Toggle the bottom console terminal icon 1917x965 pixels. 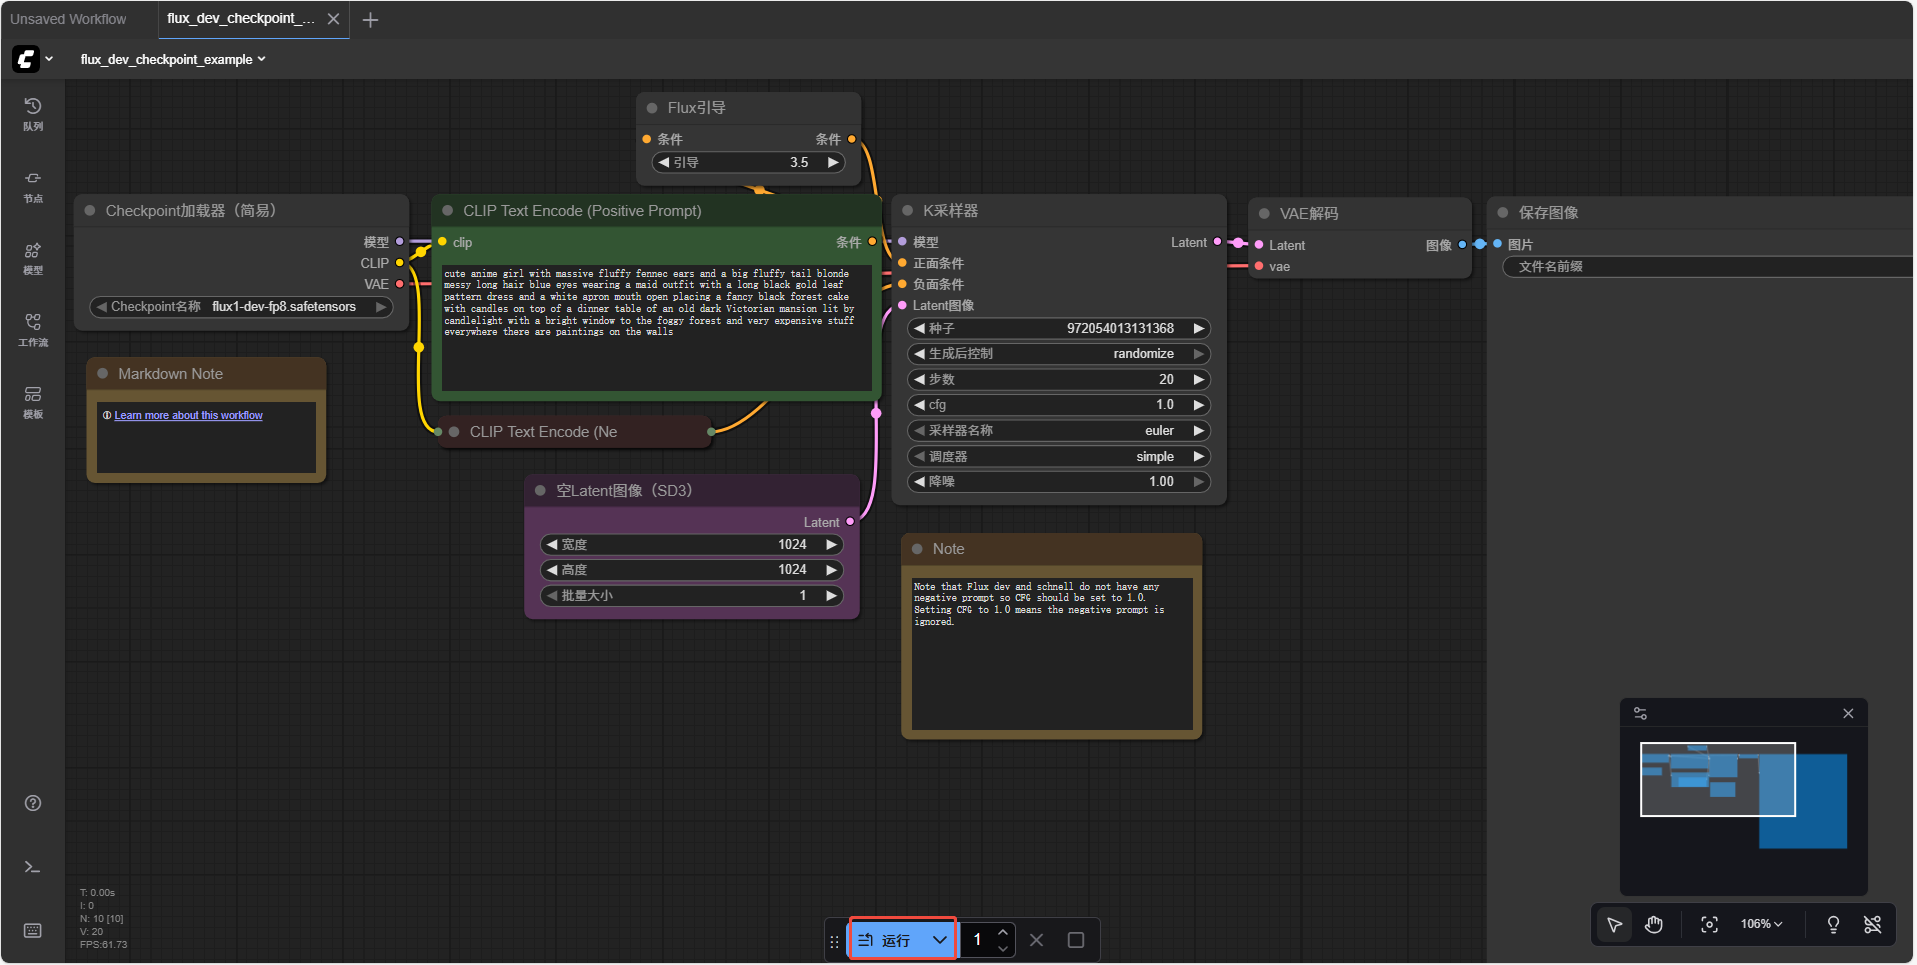[33, 867]
